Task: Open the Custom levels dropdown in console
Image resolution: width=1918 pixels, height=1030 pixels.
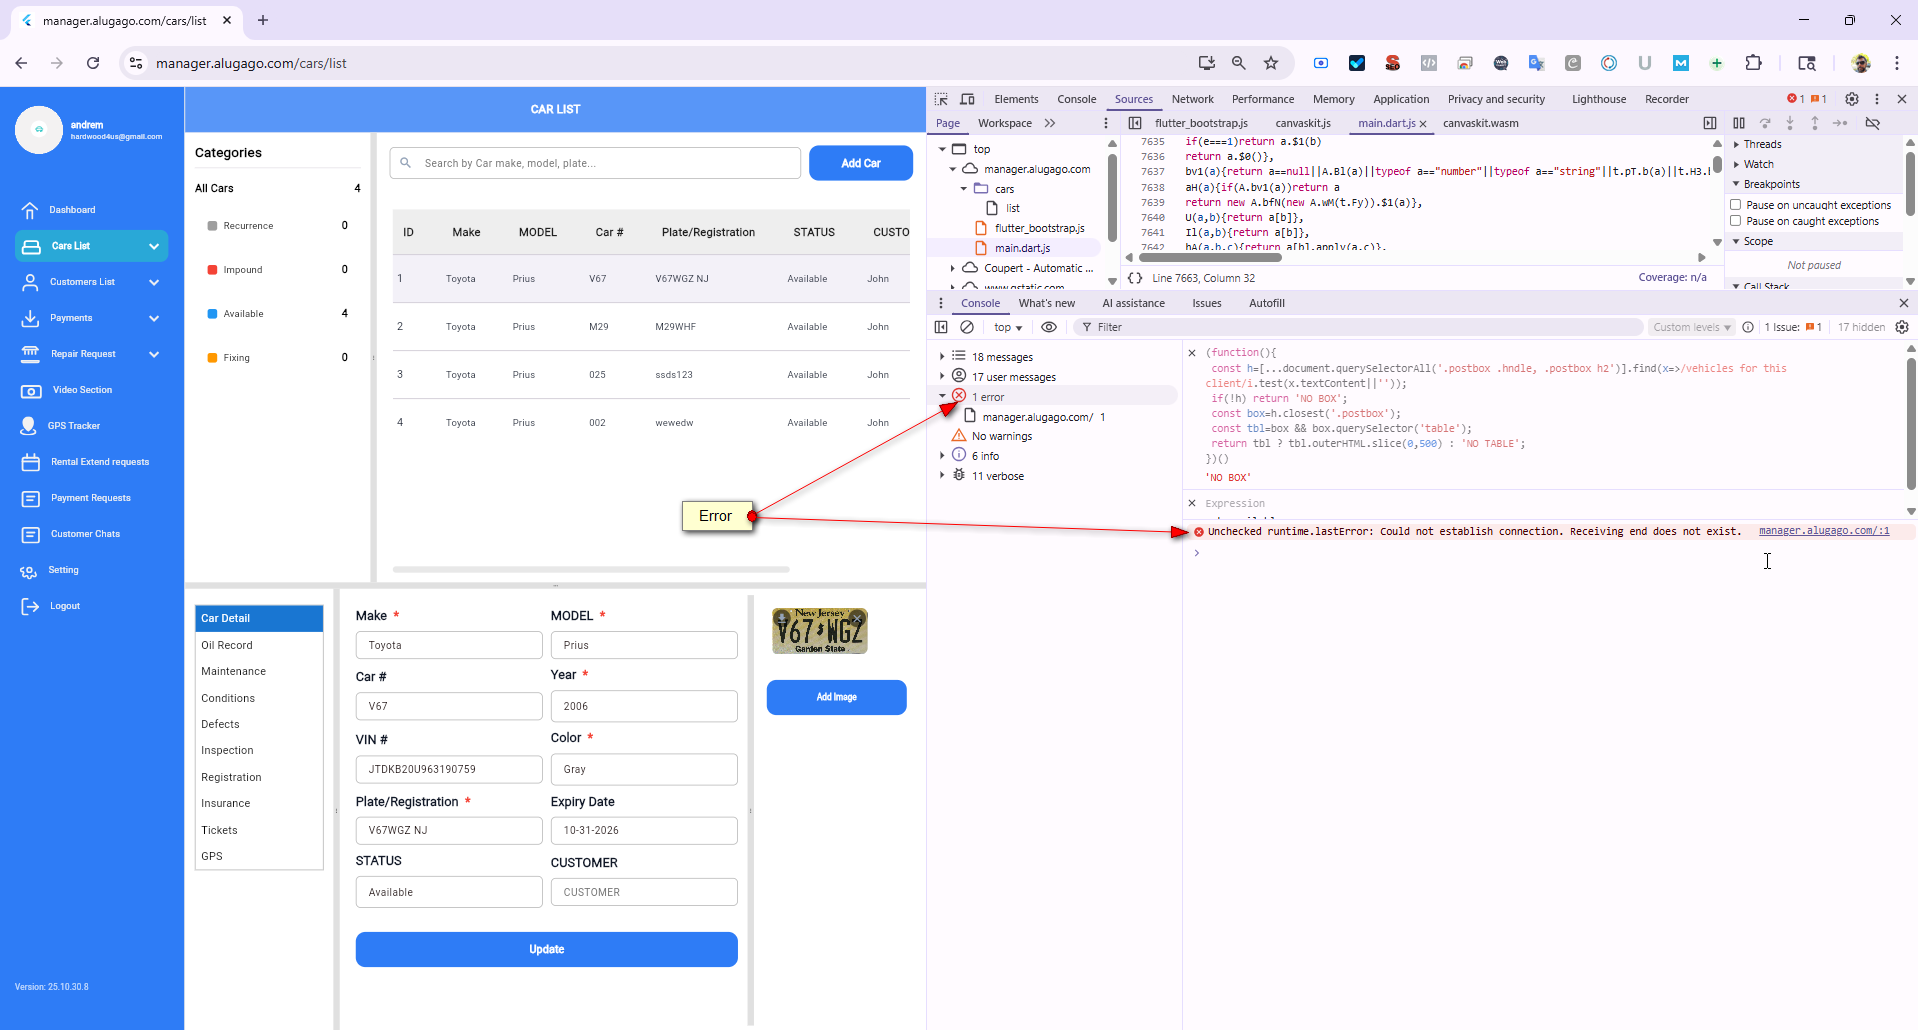Action: click(x=1691, y=327)
